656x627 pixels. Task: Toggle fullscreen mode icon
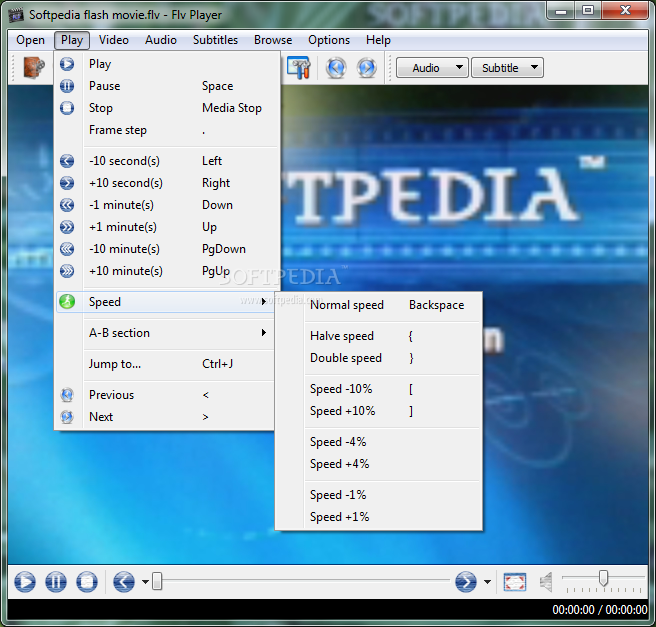tap(515, 582)
